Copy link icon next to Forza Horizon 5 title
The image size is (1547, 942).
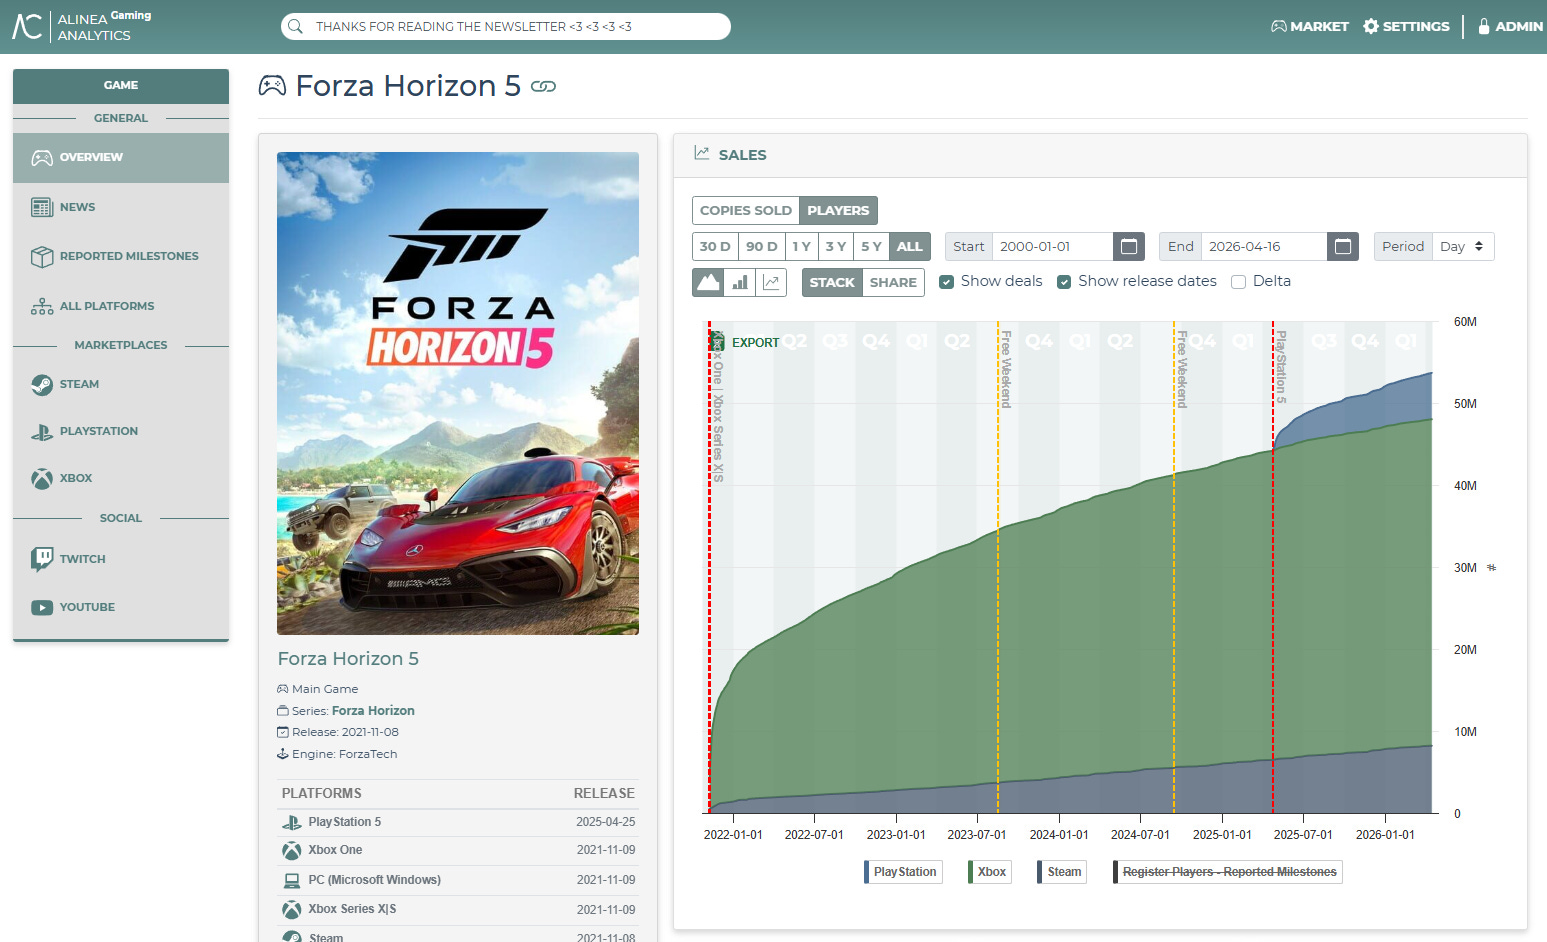(x=543, y=87)
